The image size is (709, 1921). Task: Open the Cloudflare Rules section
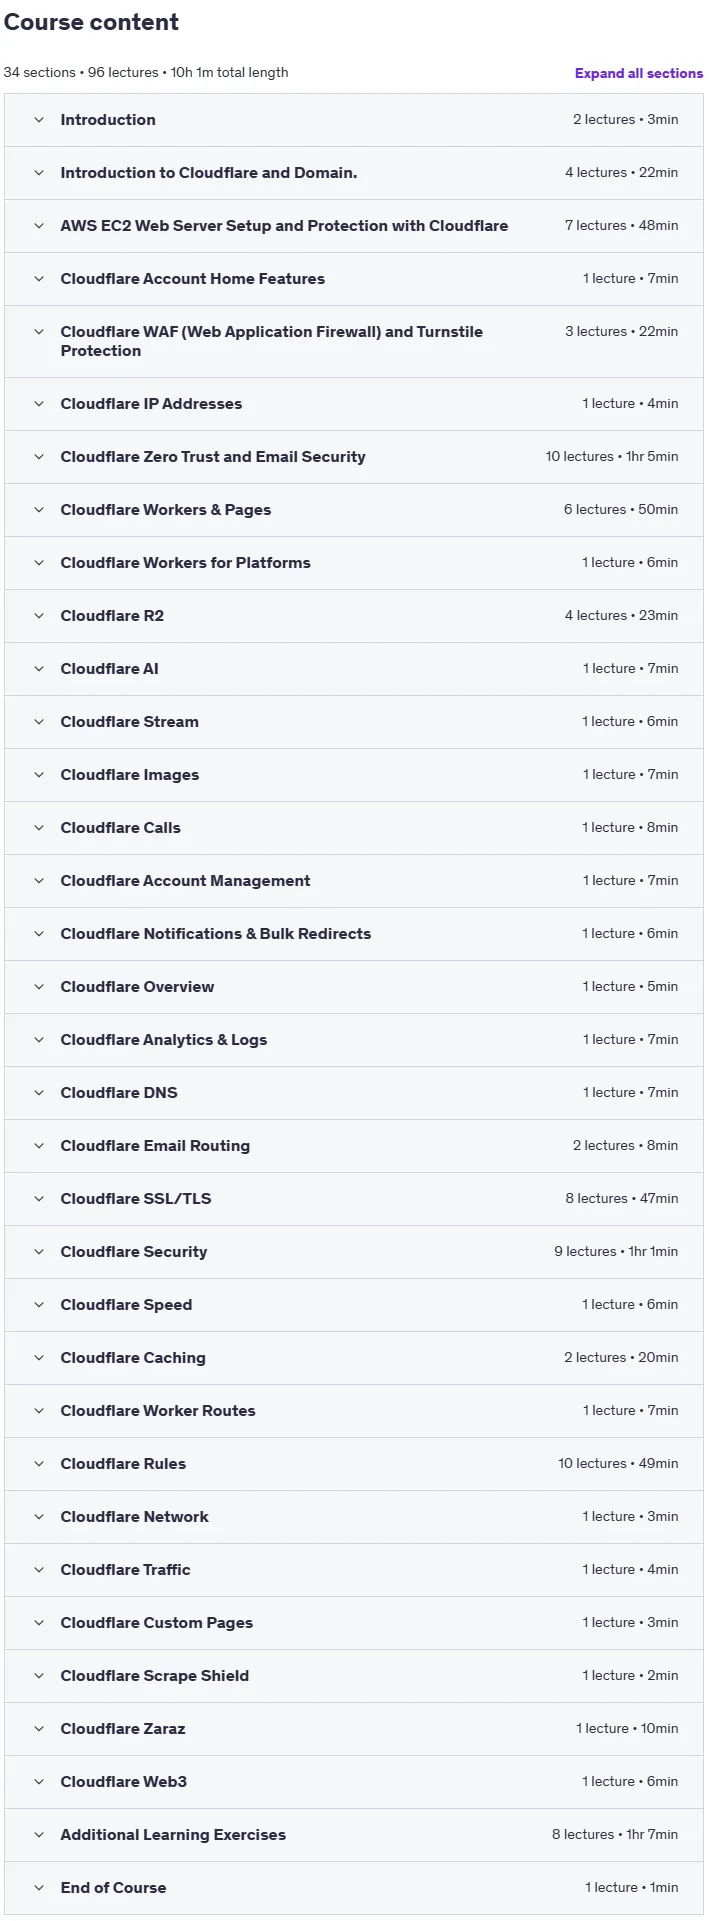coord(354,1464)
